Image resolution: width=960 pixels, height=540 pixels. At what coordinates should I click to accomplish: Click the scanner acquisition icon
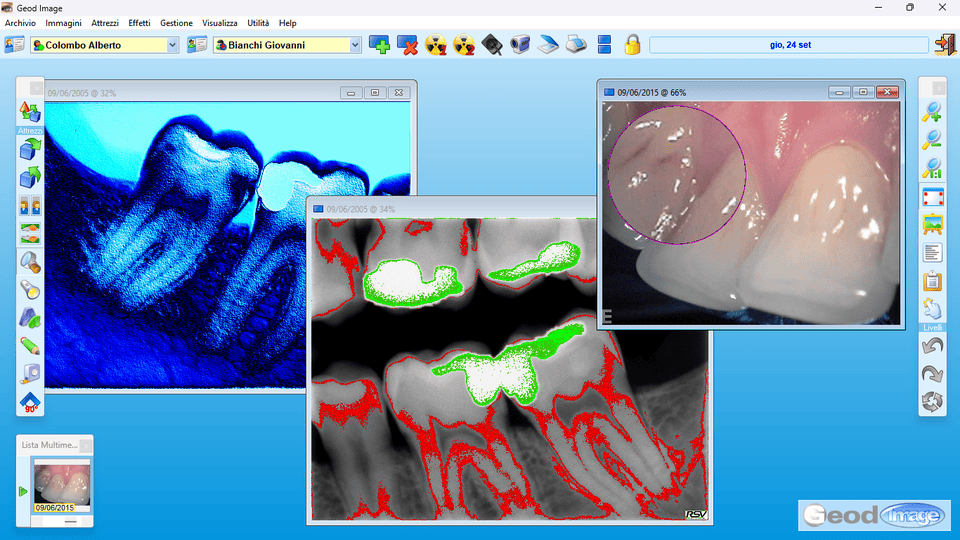pyautogui.click(x=548, y=45)
